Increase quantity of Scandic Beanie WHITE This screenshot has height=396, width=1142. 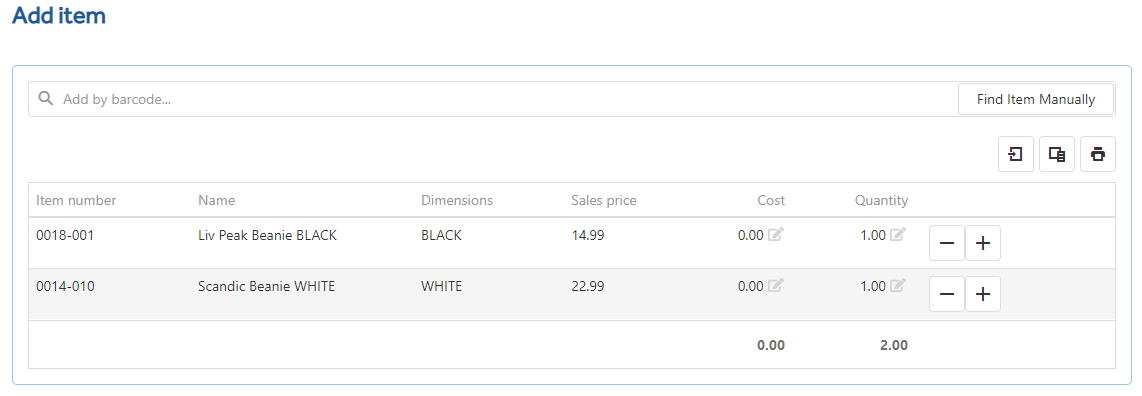(982, 294)
